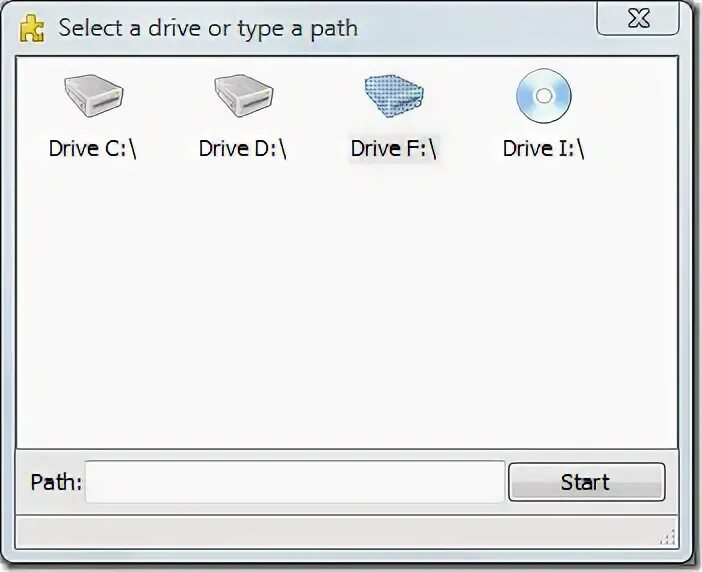702x572 pixels.
Task: Click the resize grip in window corner
Action: coord(668,537)
